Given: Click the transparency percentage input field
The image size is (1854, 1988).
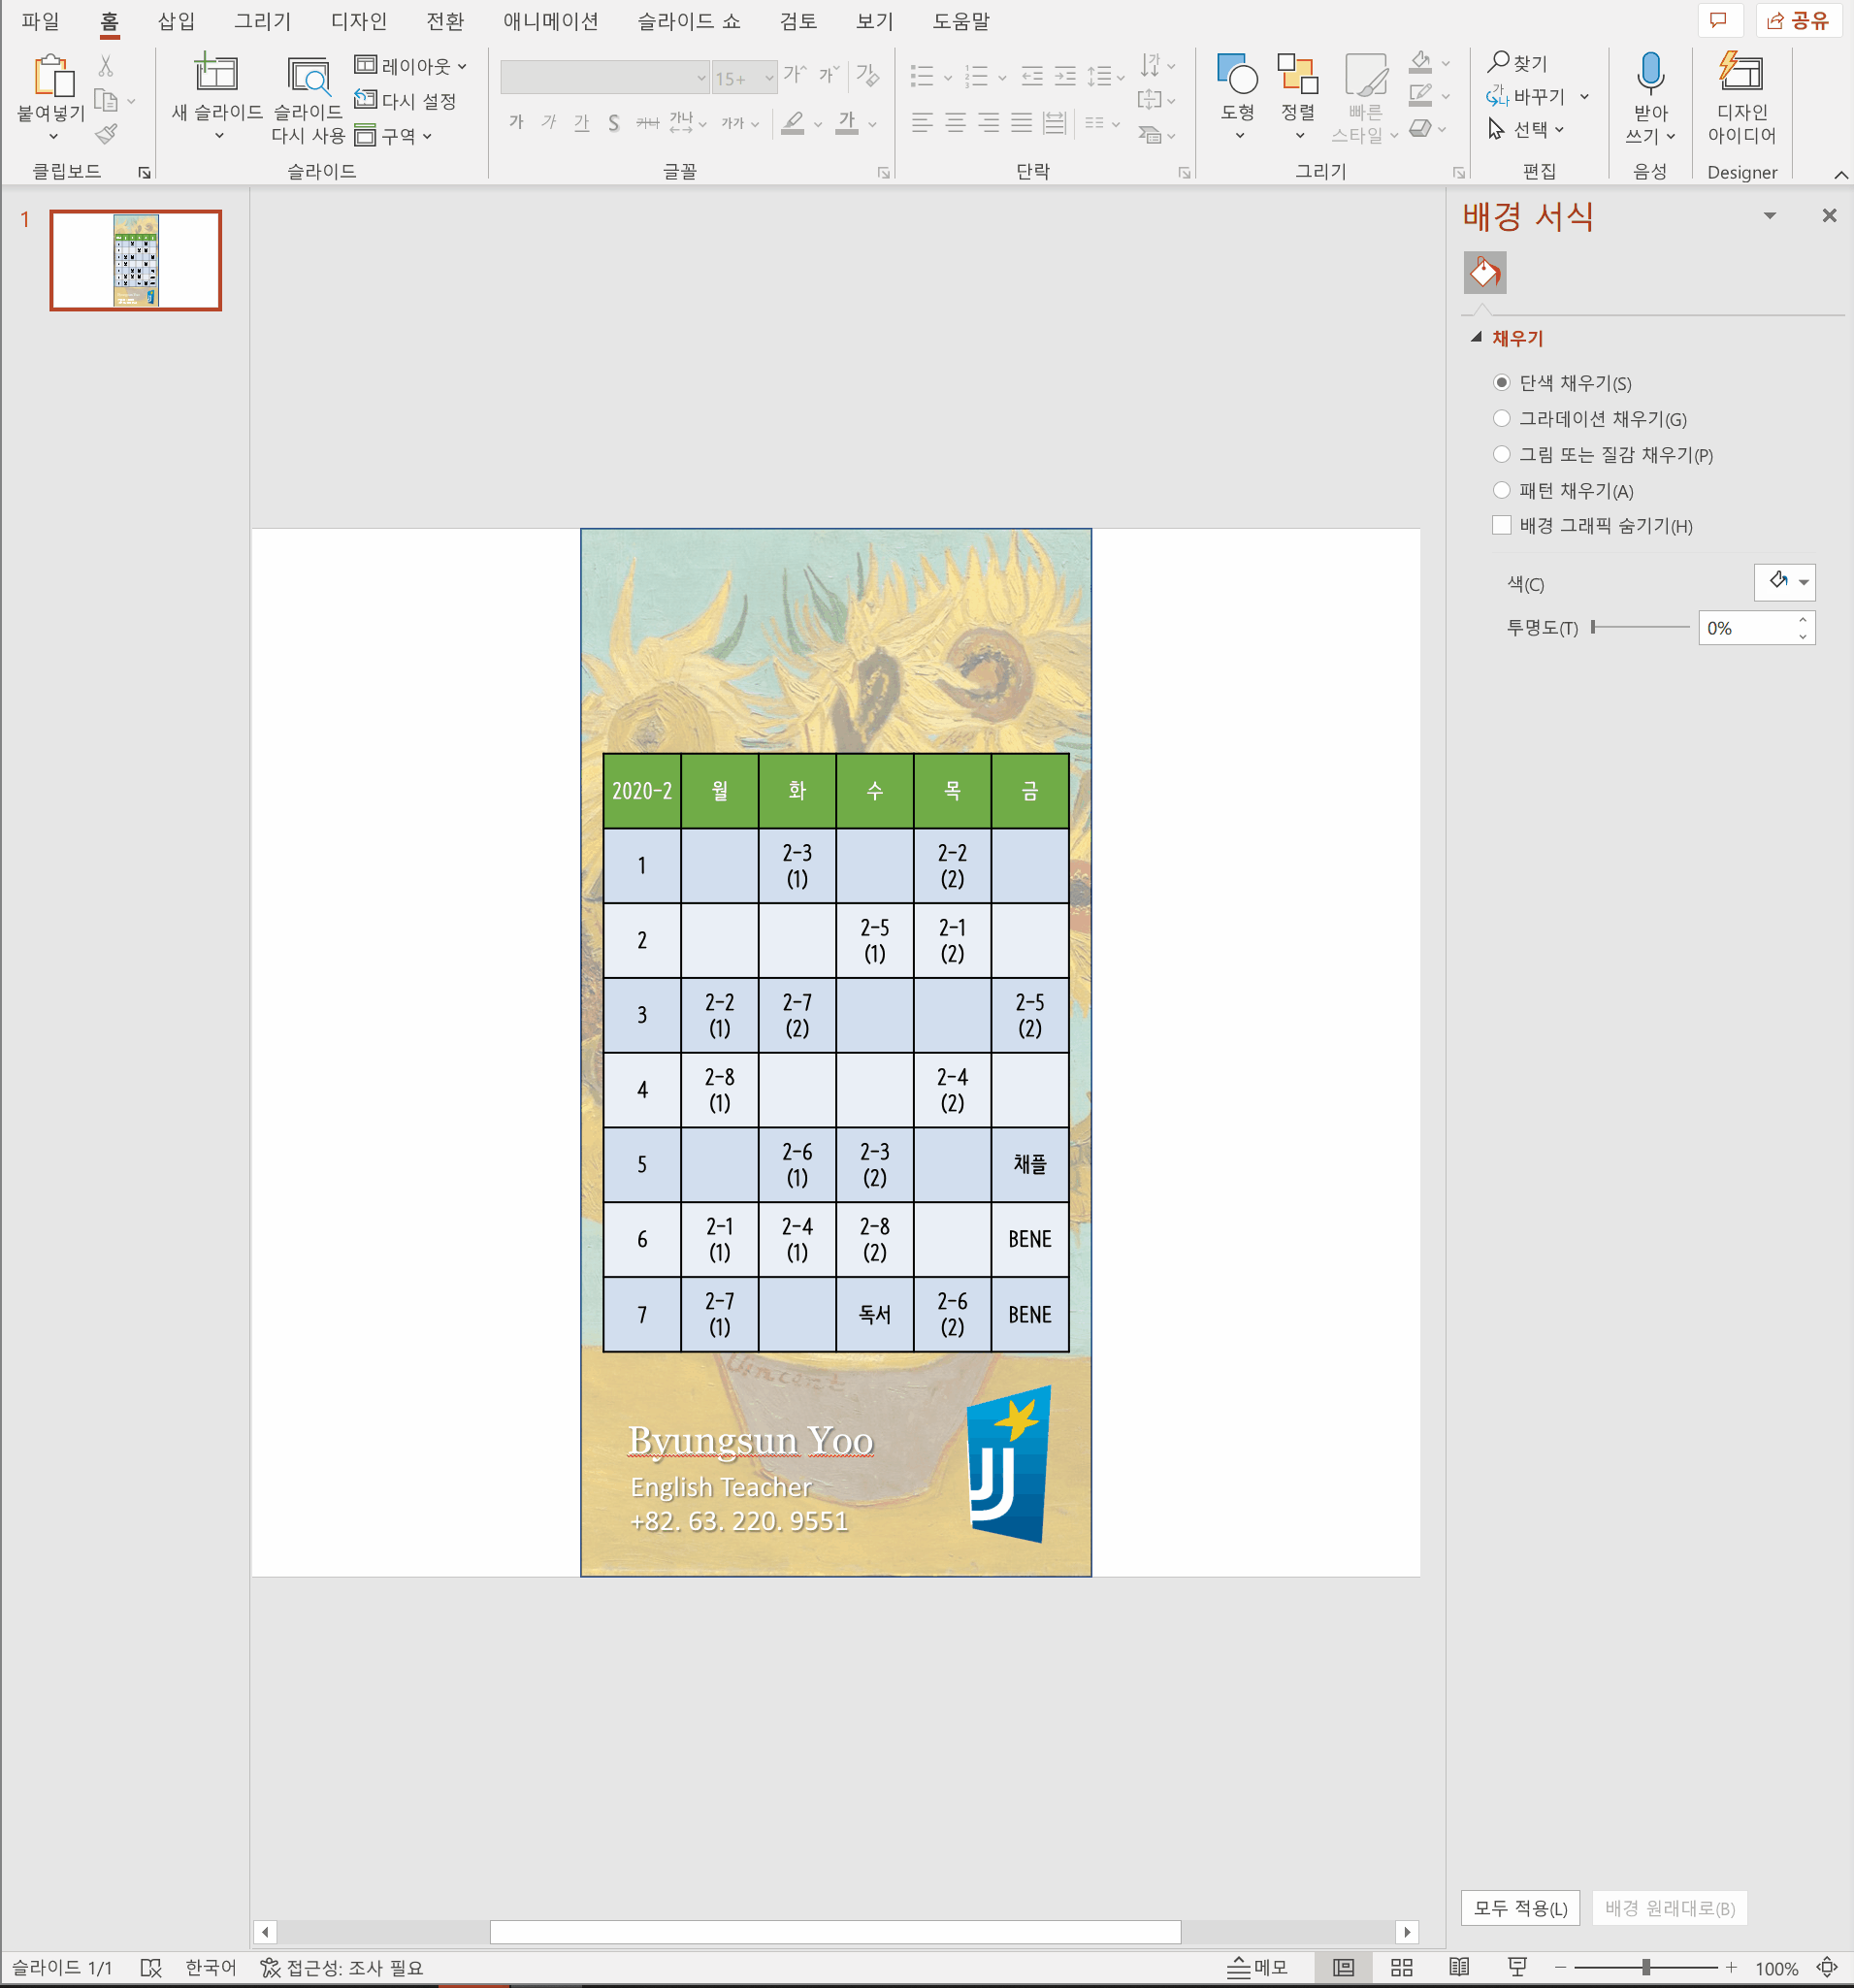Looking at the screenshot, I should (1745, 628).
